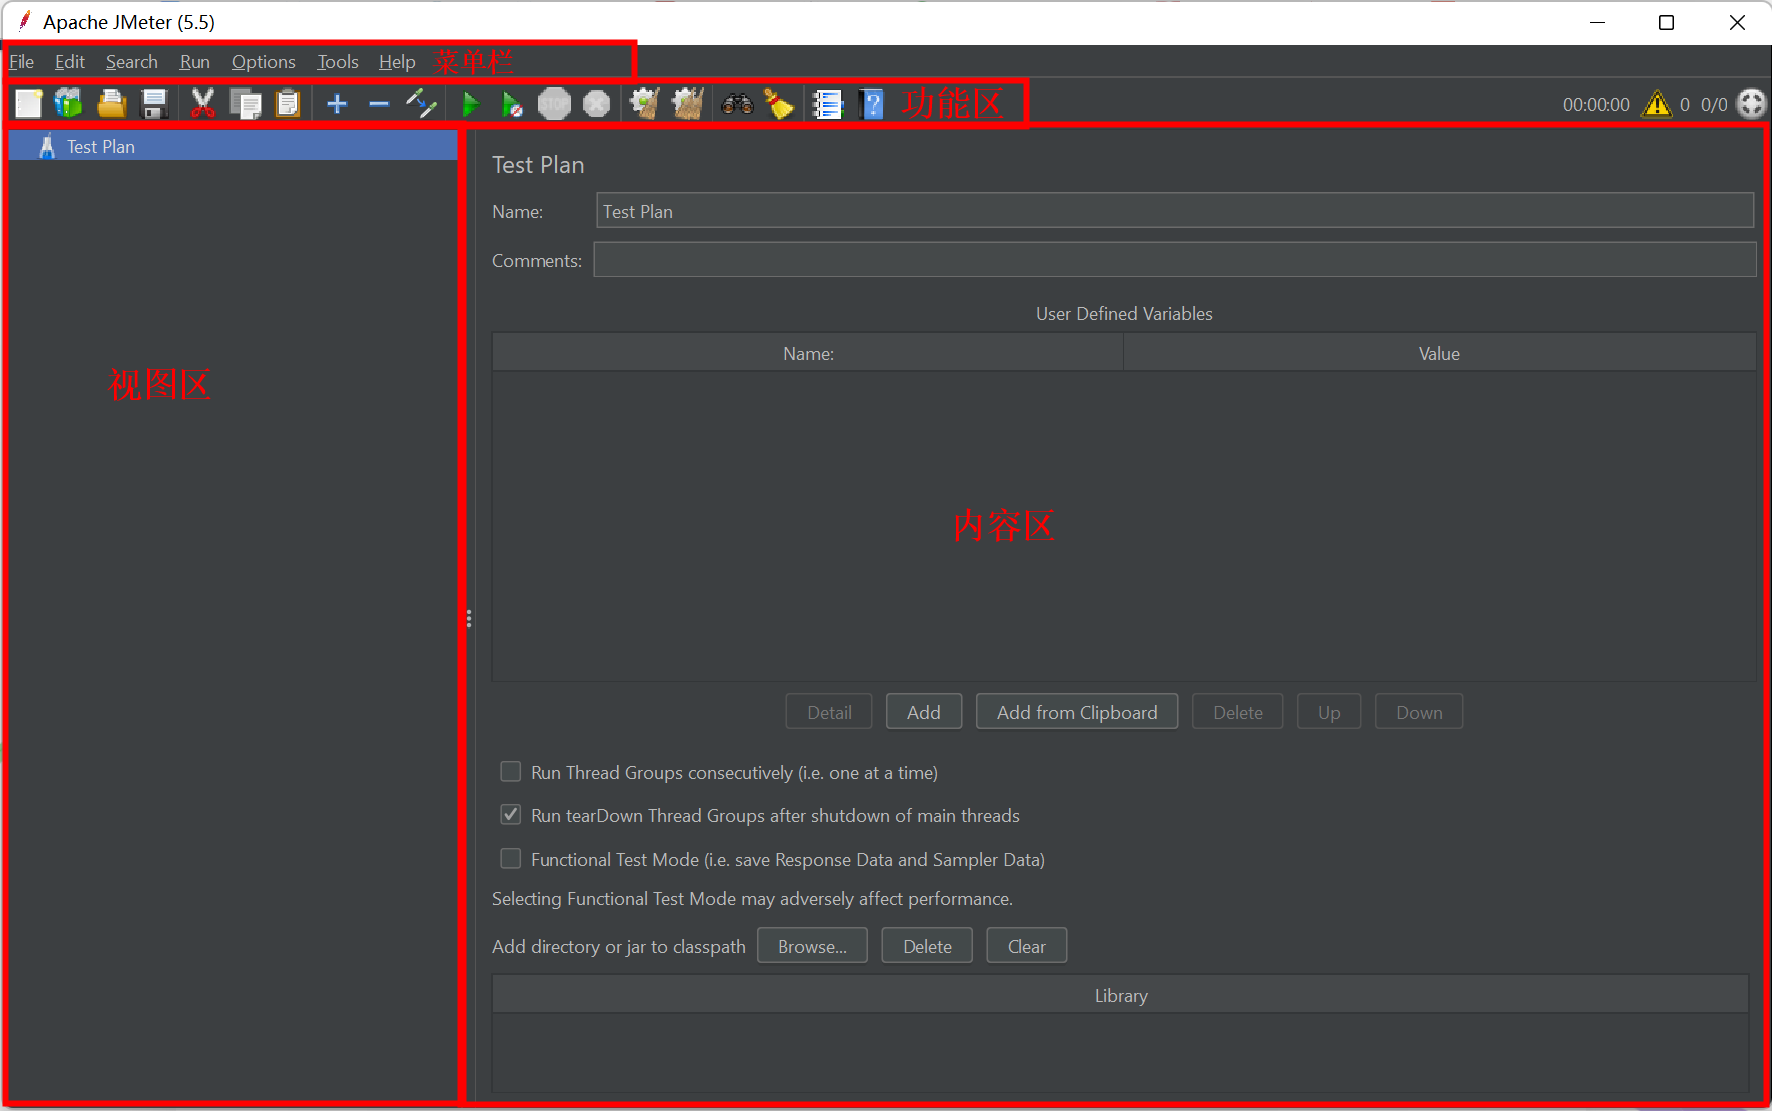
Task: Enable Functional Test Mode checkbox
Action: (511, 859)
